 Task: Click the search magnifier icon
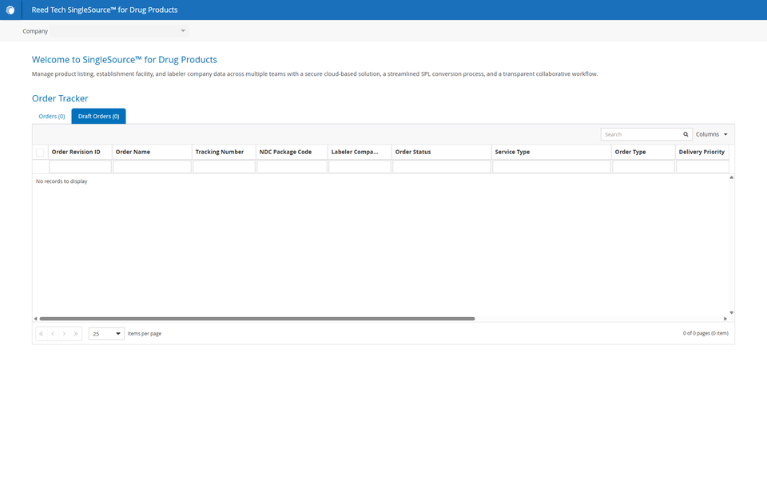(686, 134)
